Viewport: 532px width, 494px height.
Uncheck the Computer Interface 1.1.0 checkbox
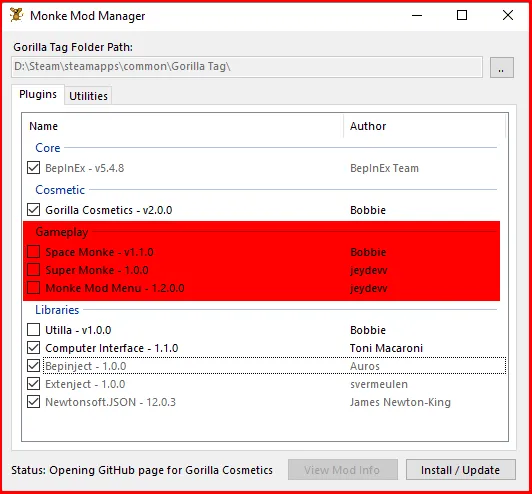(x=33, y=348)
